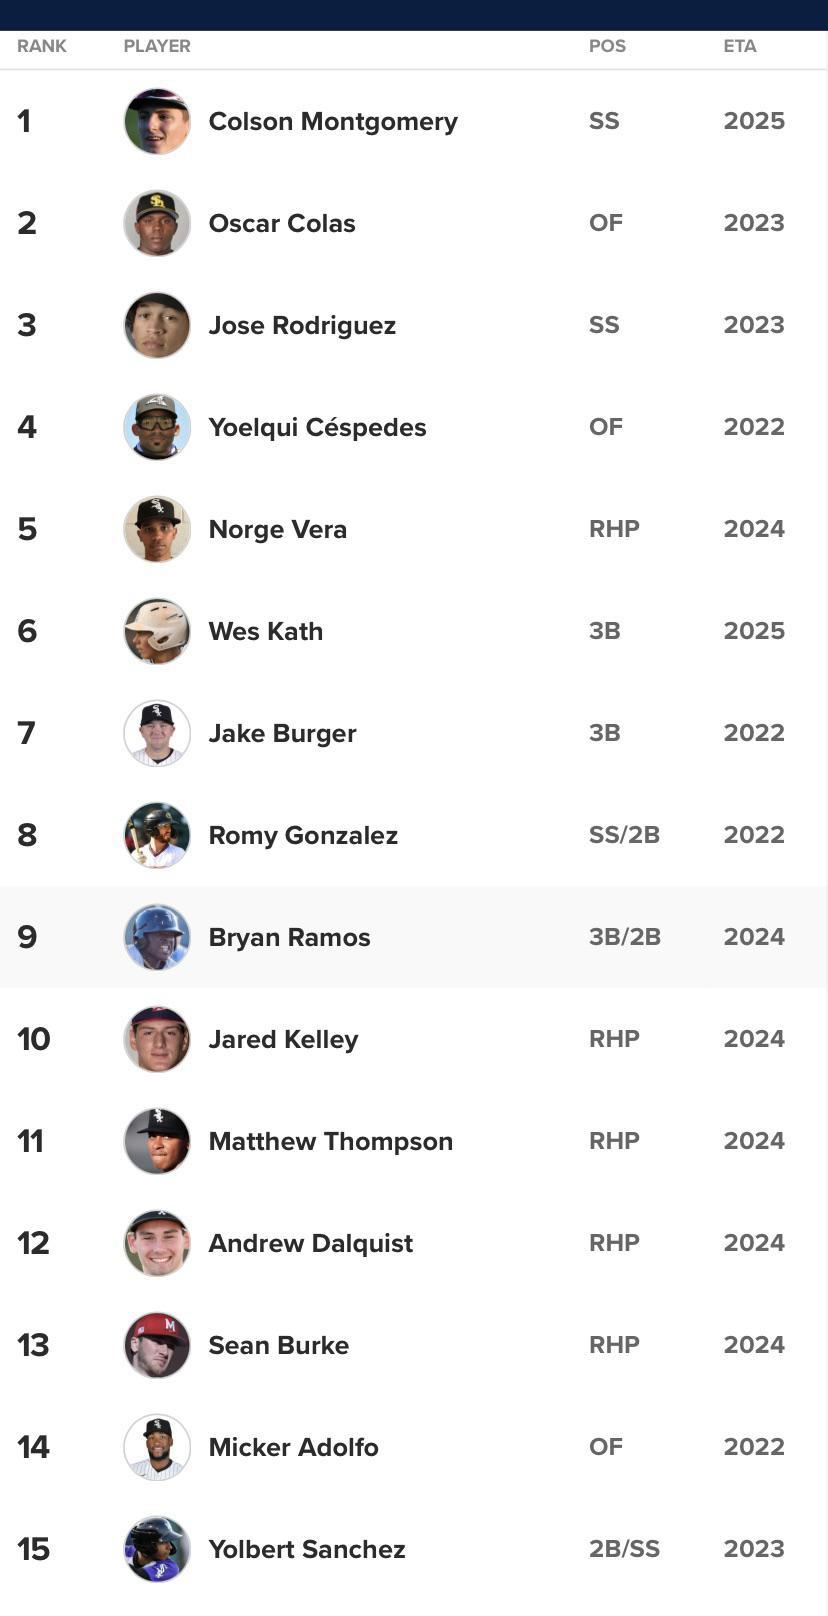
Task: Select the POS column header
Action: [x=607, y=46]
